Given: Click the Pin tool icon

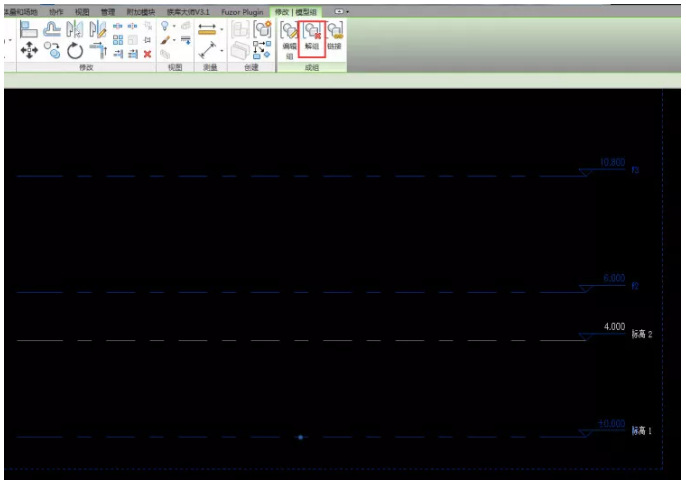Looking at the screenshot, I should point(147,40).
